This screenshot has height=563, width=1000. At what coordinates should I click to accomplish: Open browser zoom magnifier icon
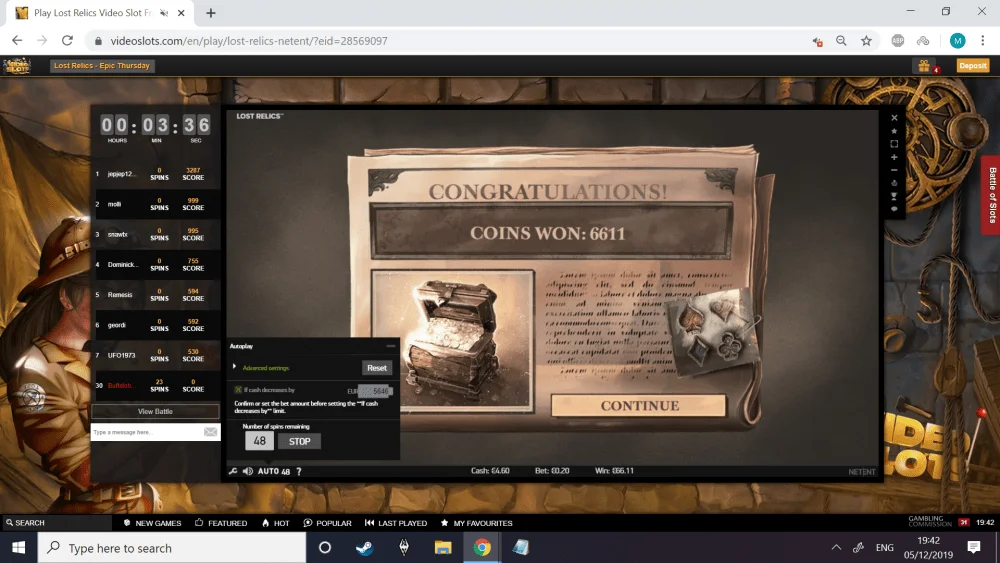[x=841, y=41]
